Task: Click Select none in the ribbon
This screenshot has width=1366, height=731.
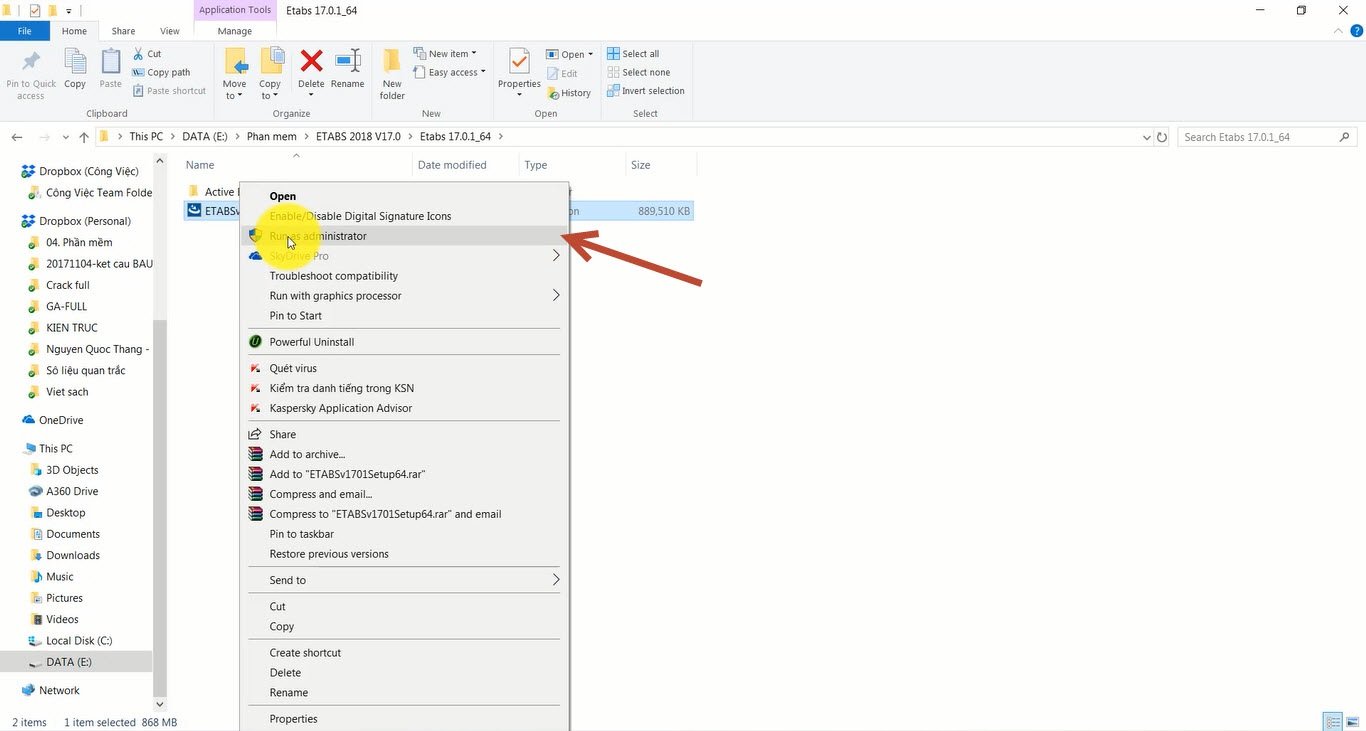Action: (638, 72)
